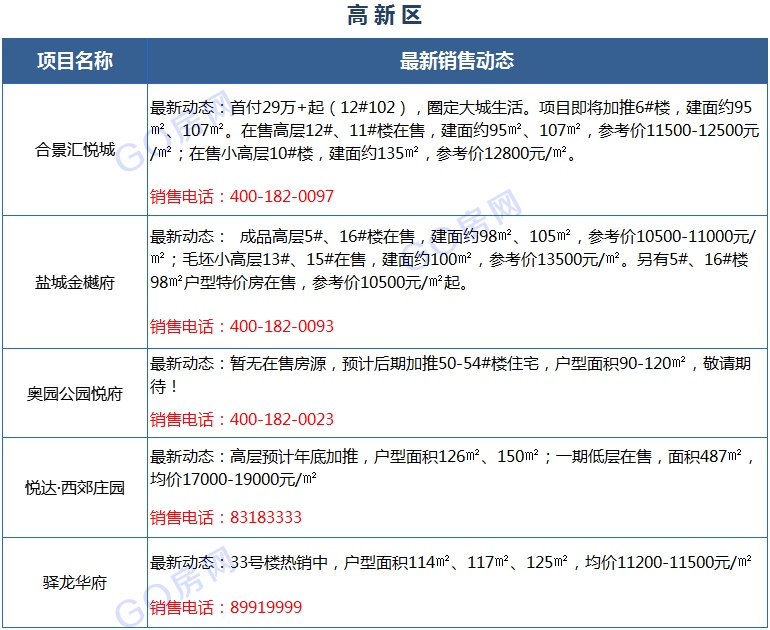Viewport: 770px width, 630px height.
Task: Click the text 33号楼热销中
Action: [279, 562]
